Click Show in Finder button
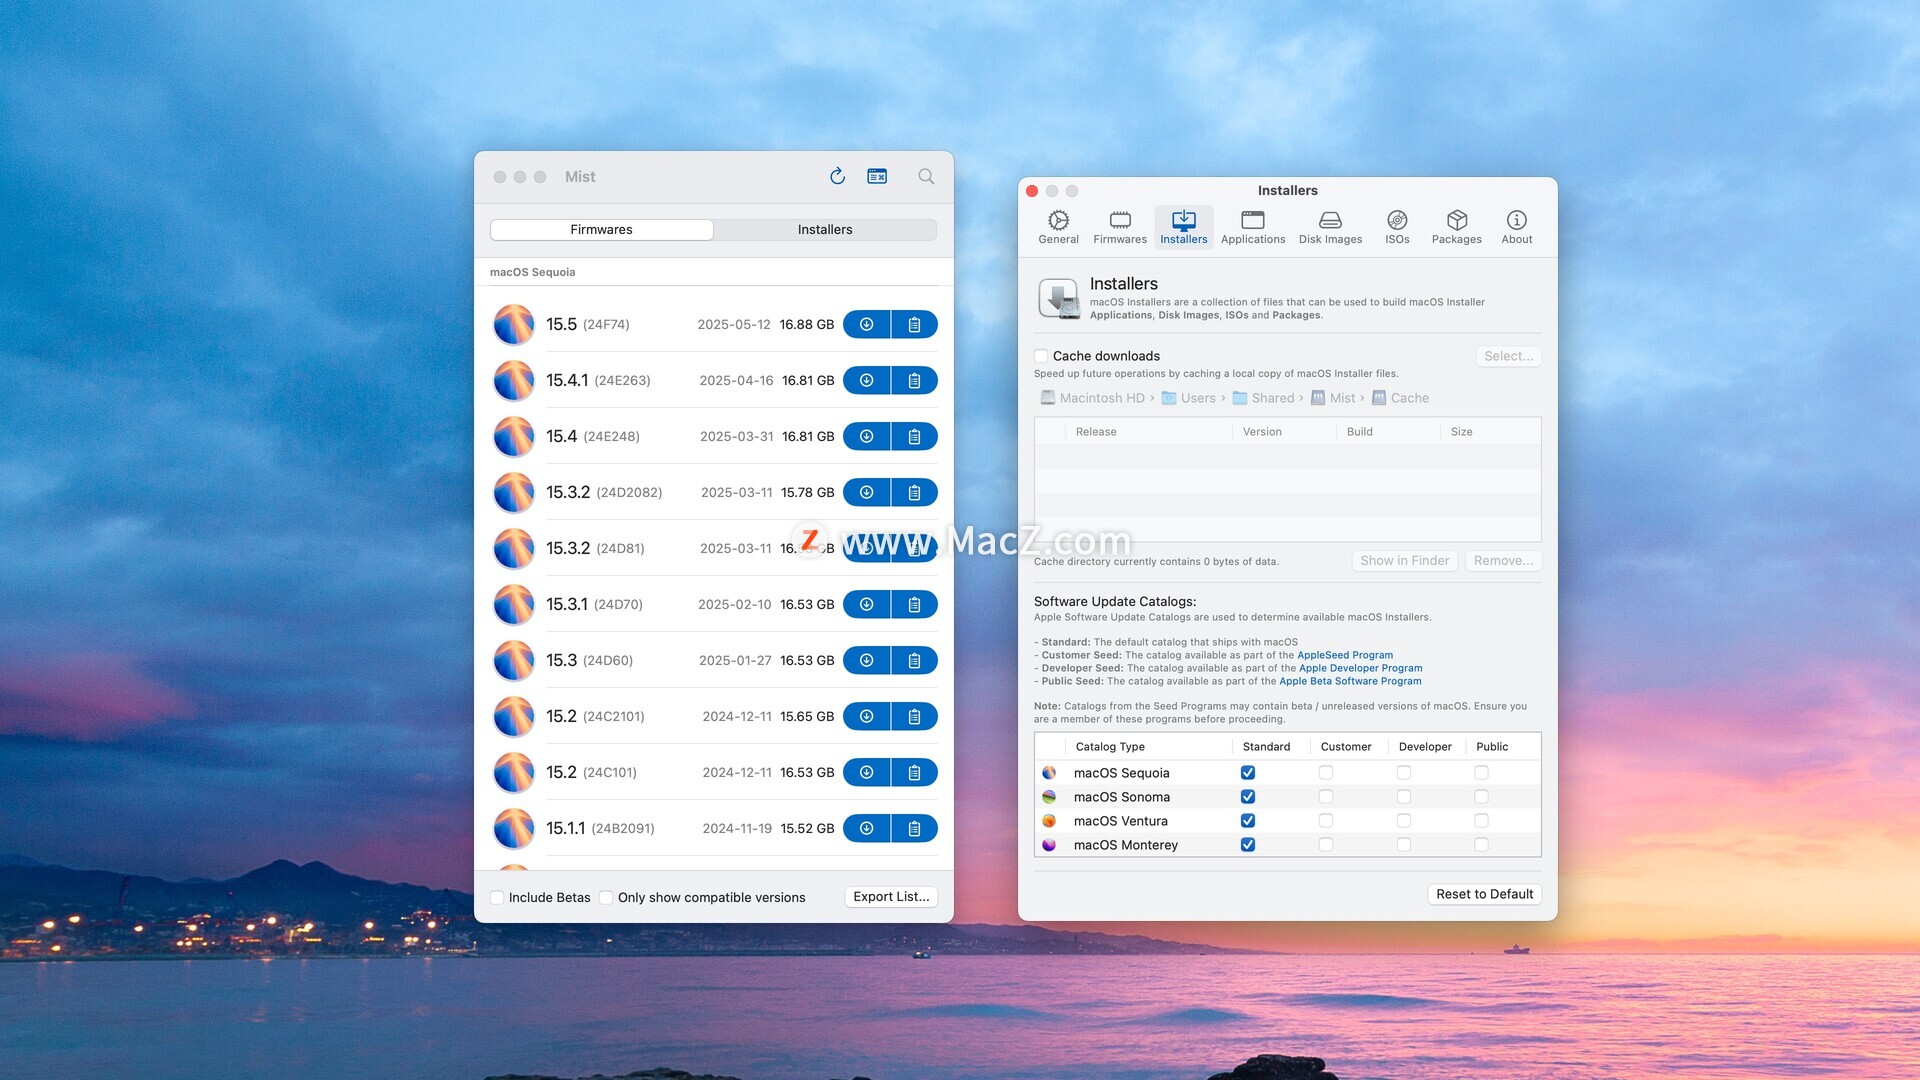Viewport: 1920px width, 1080px height. [1404, 560]
